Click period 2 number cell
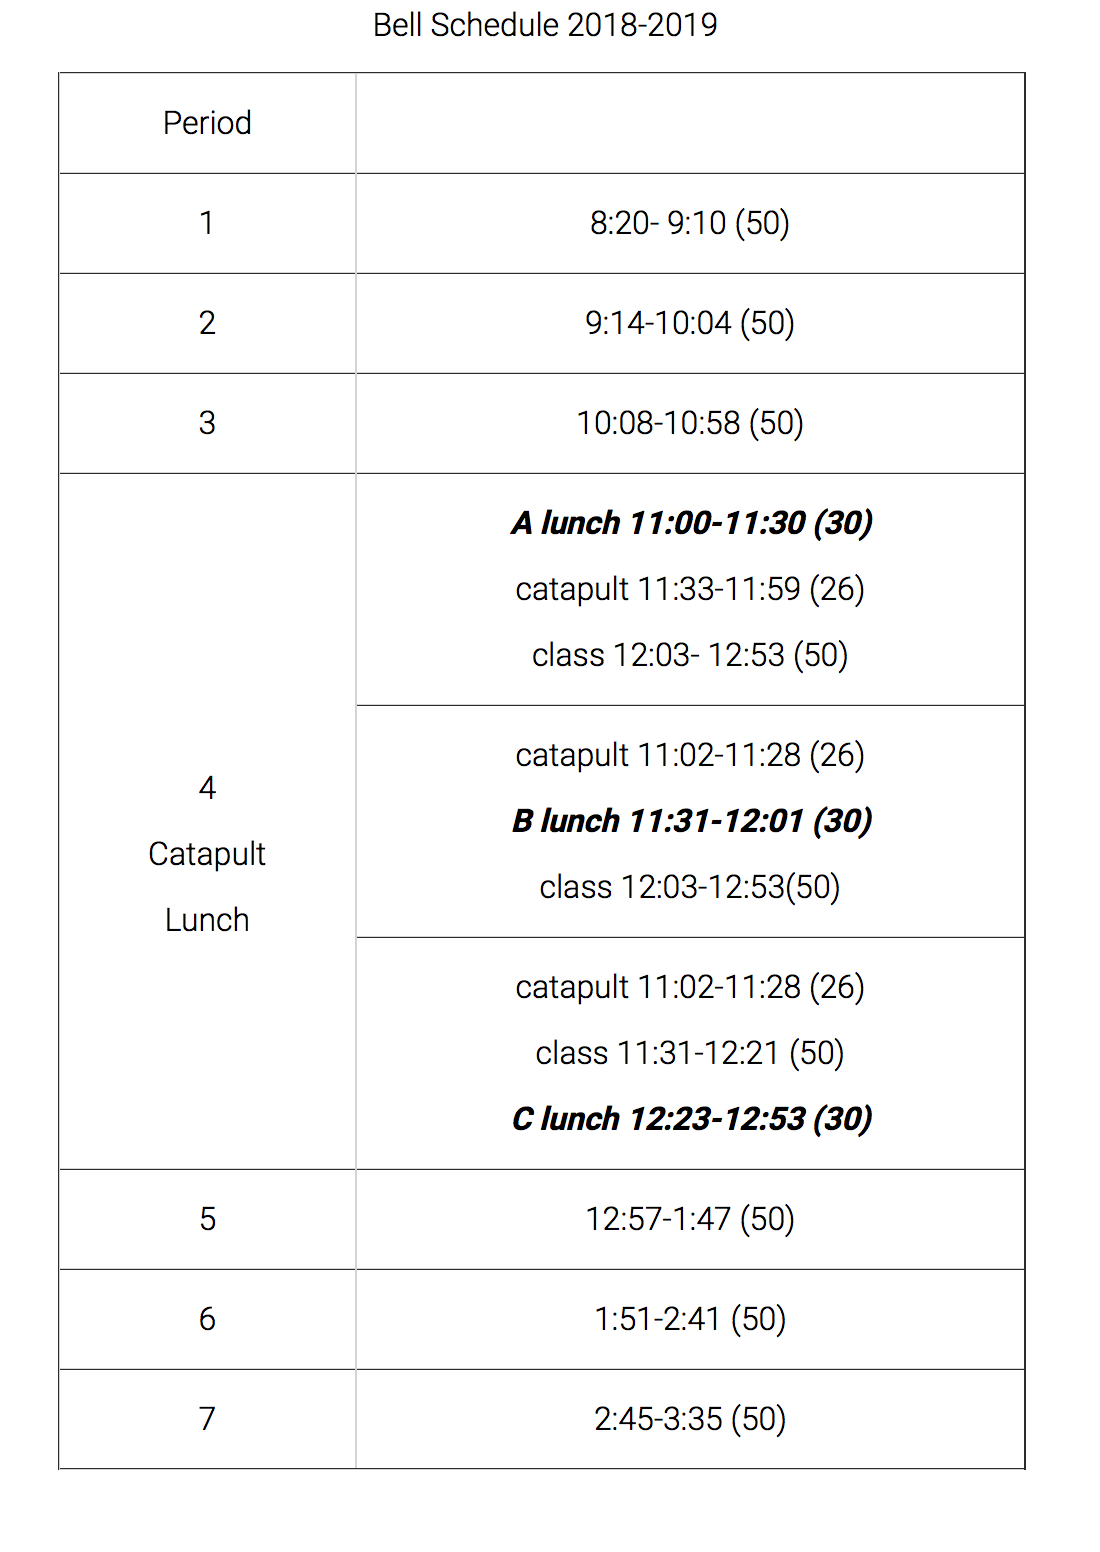 coord(207,323)
